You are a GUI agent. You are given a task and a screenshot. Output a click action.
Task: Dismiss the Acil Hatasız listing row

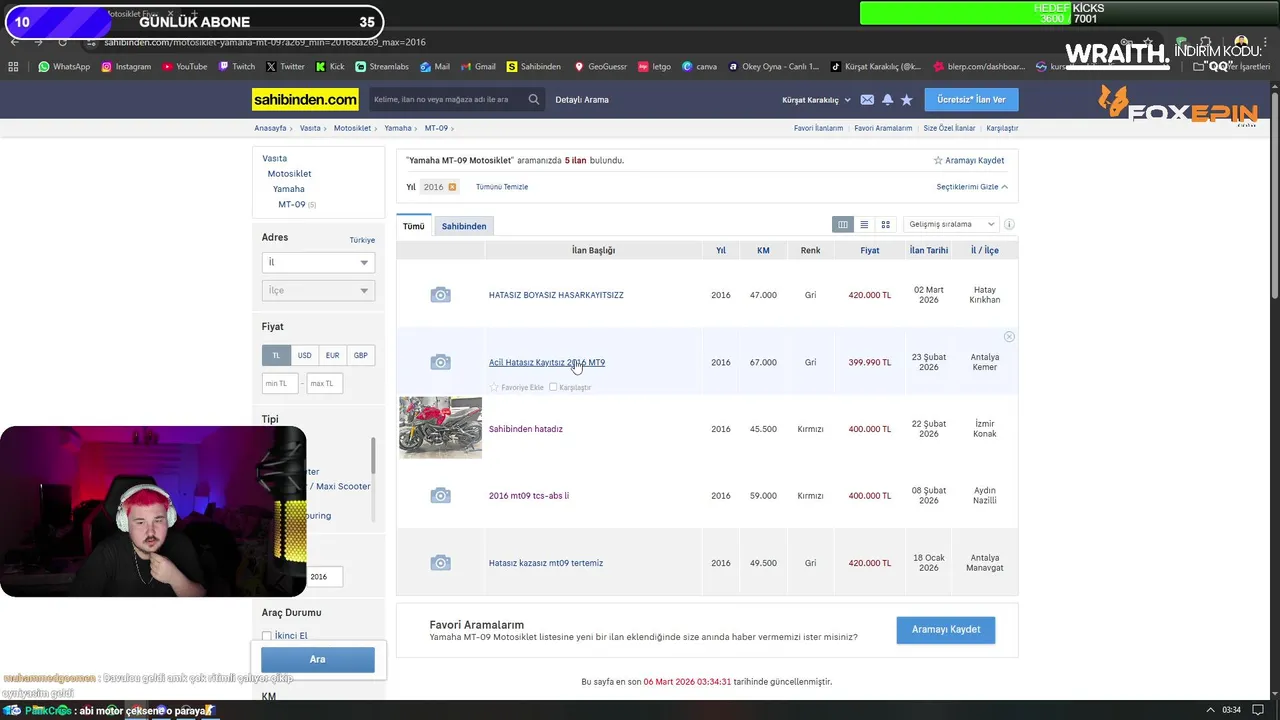pyautogui.click(x=1009, y=337)
